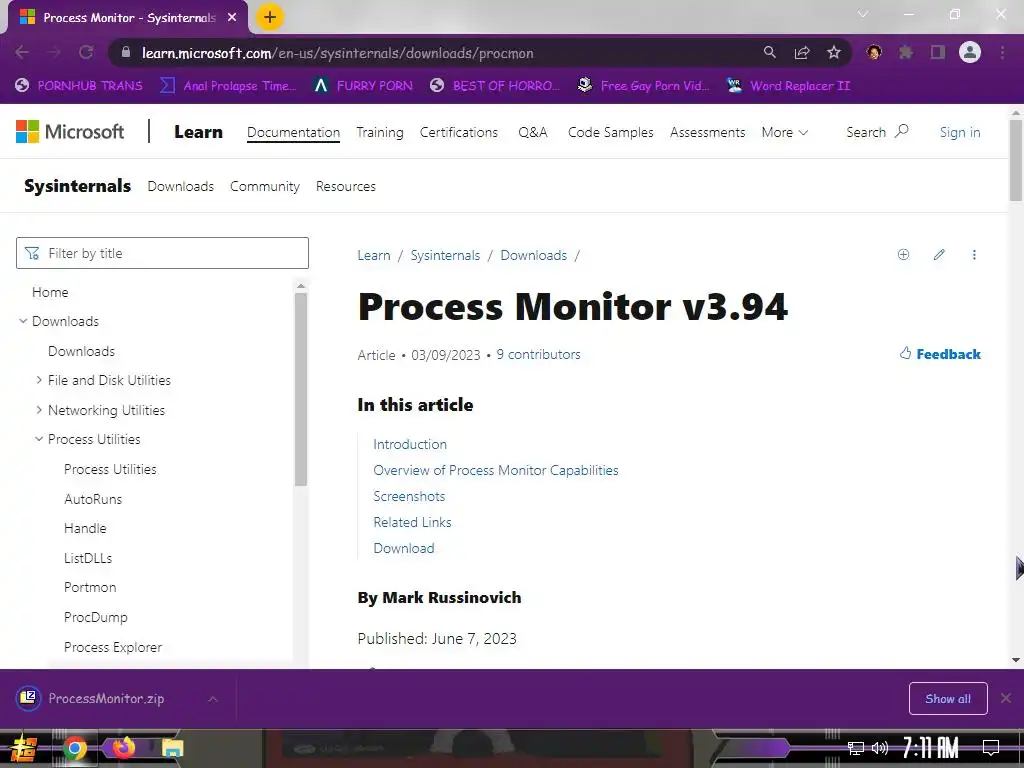The width and height of the screenshot is (1024, 768).
Task: Click the 9 contributors link
Action: click(538, 354)
